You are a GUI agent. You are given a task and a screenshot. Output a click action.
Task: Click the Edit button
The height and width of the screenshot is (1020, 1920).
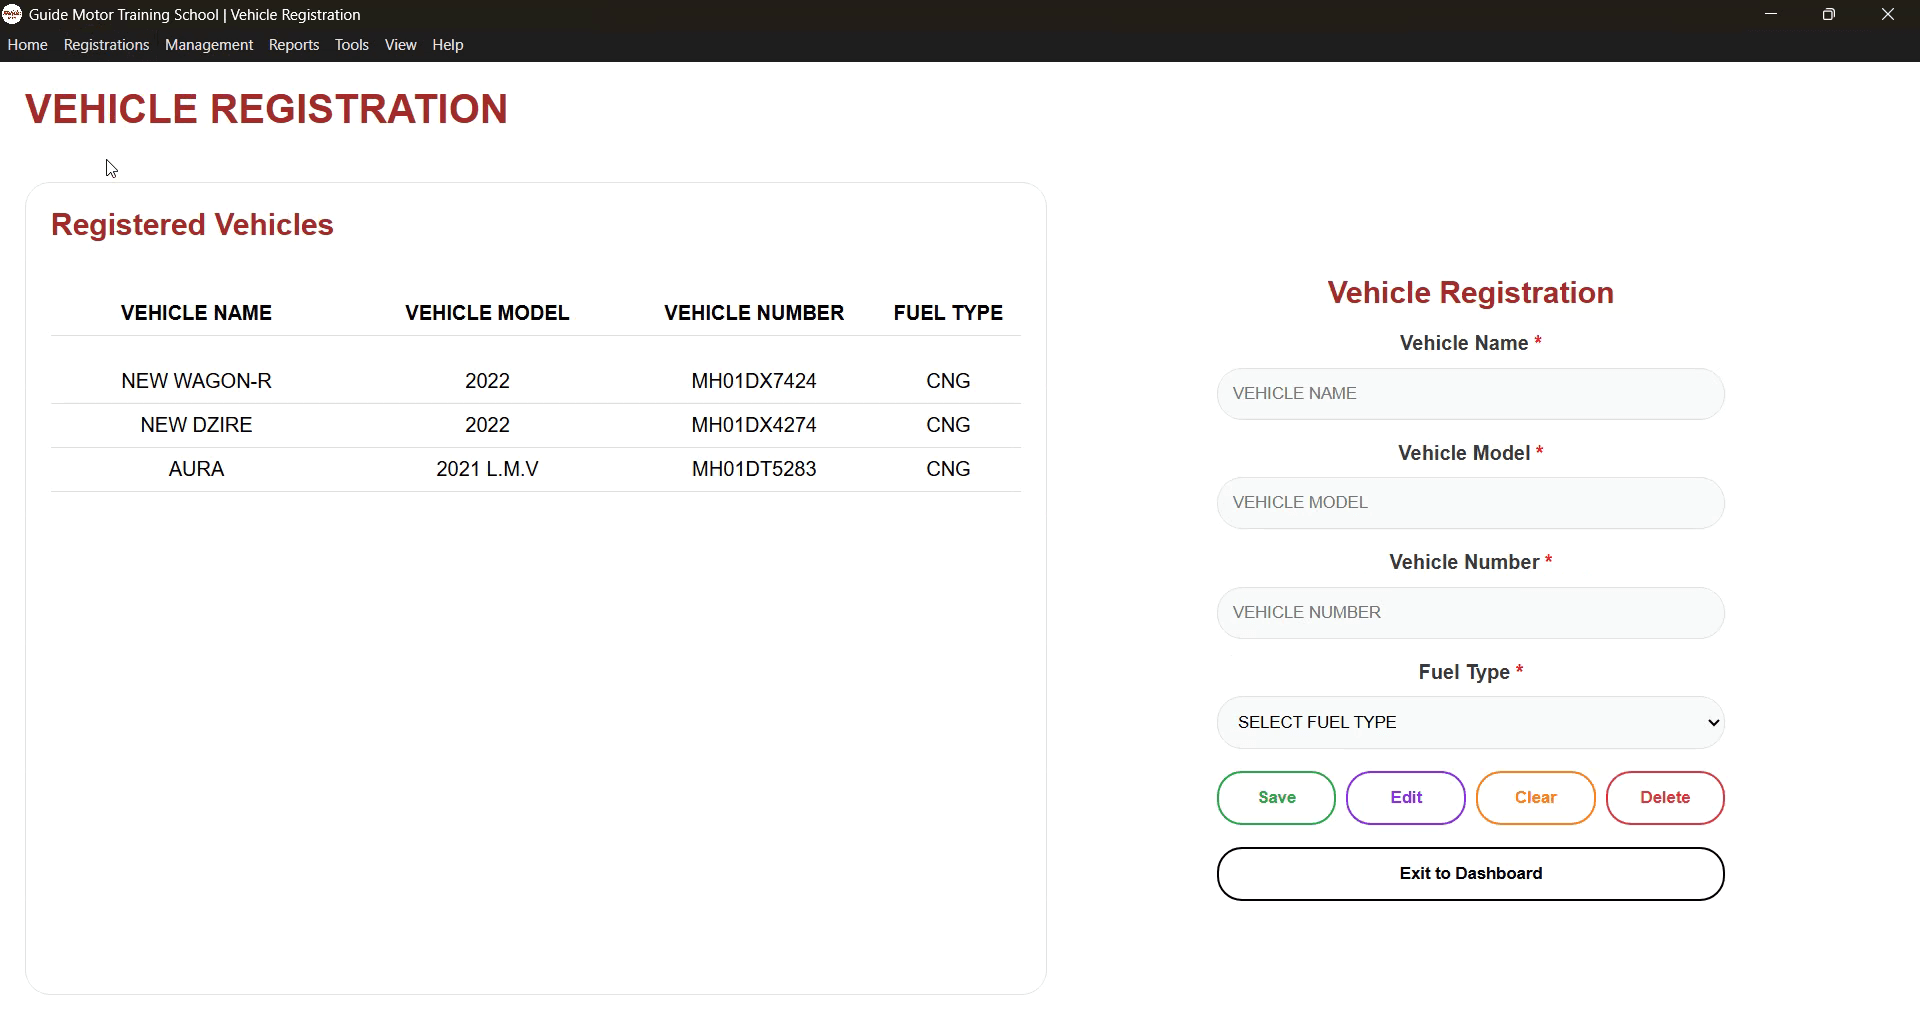1405,797
